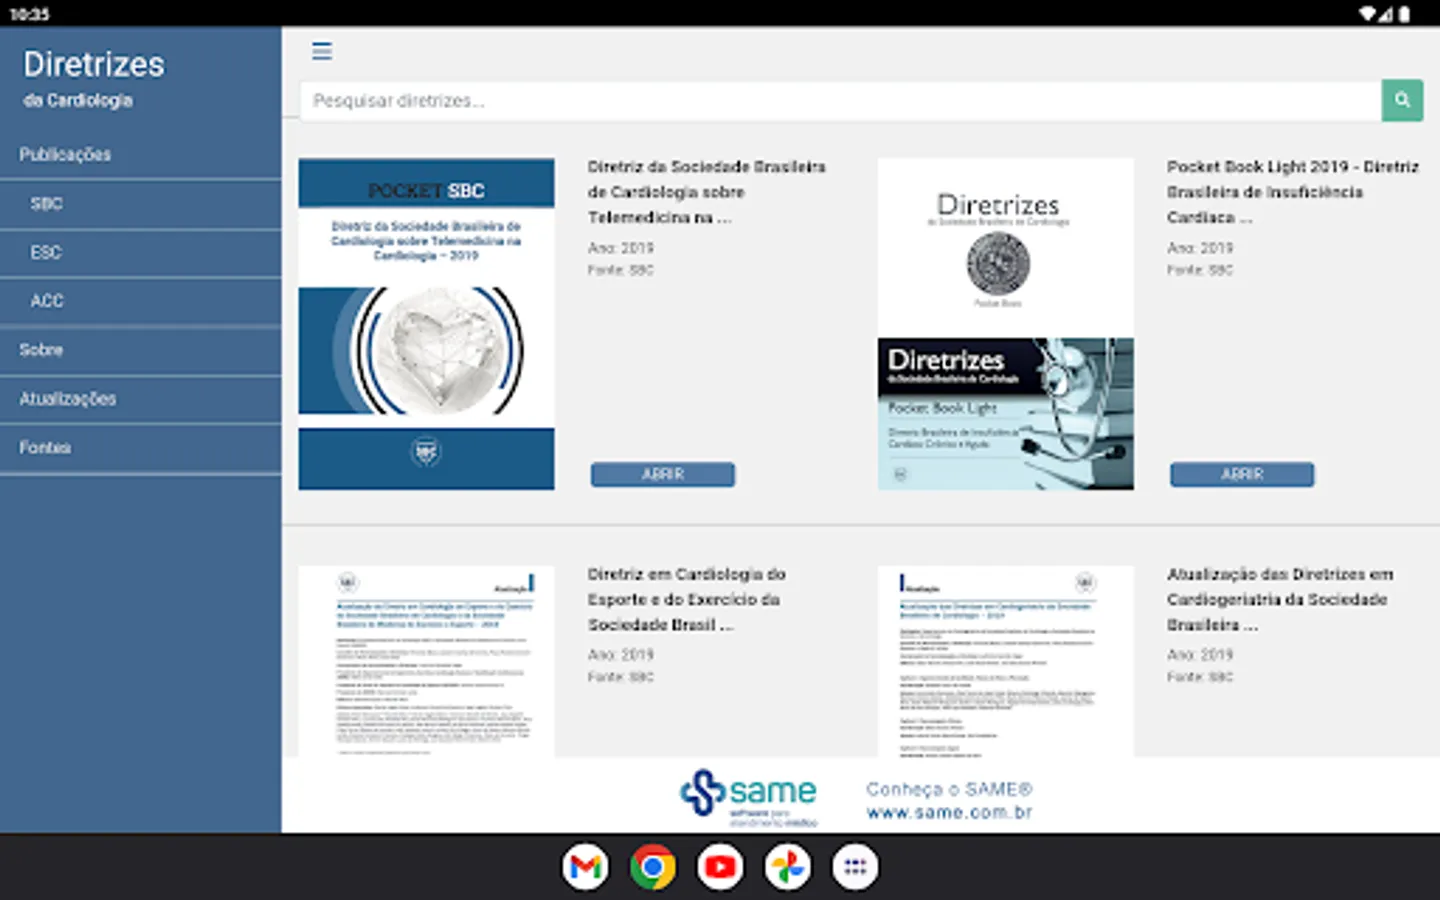Select Diretriz em Cardiologia do Esporte title

point(687,599)
